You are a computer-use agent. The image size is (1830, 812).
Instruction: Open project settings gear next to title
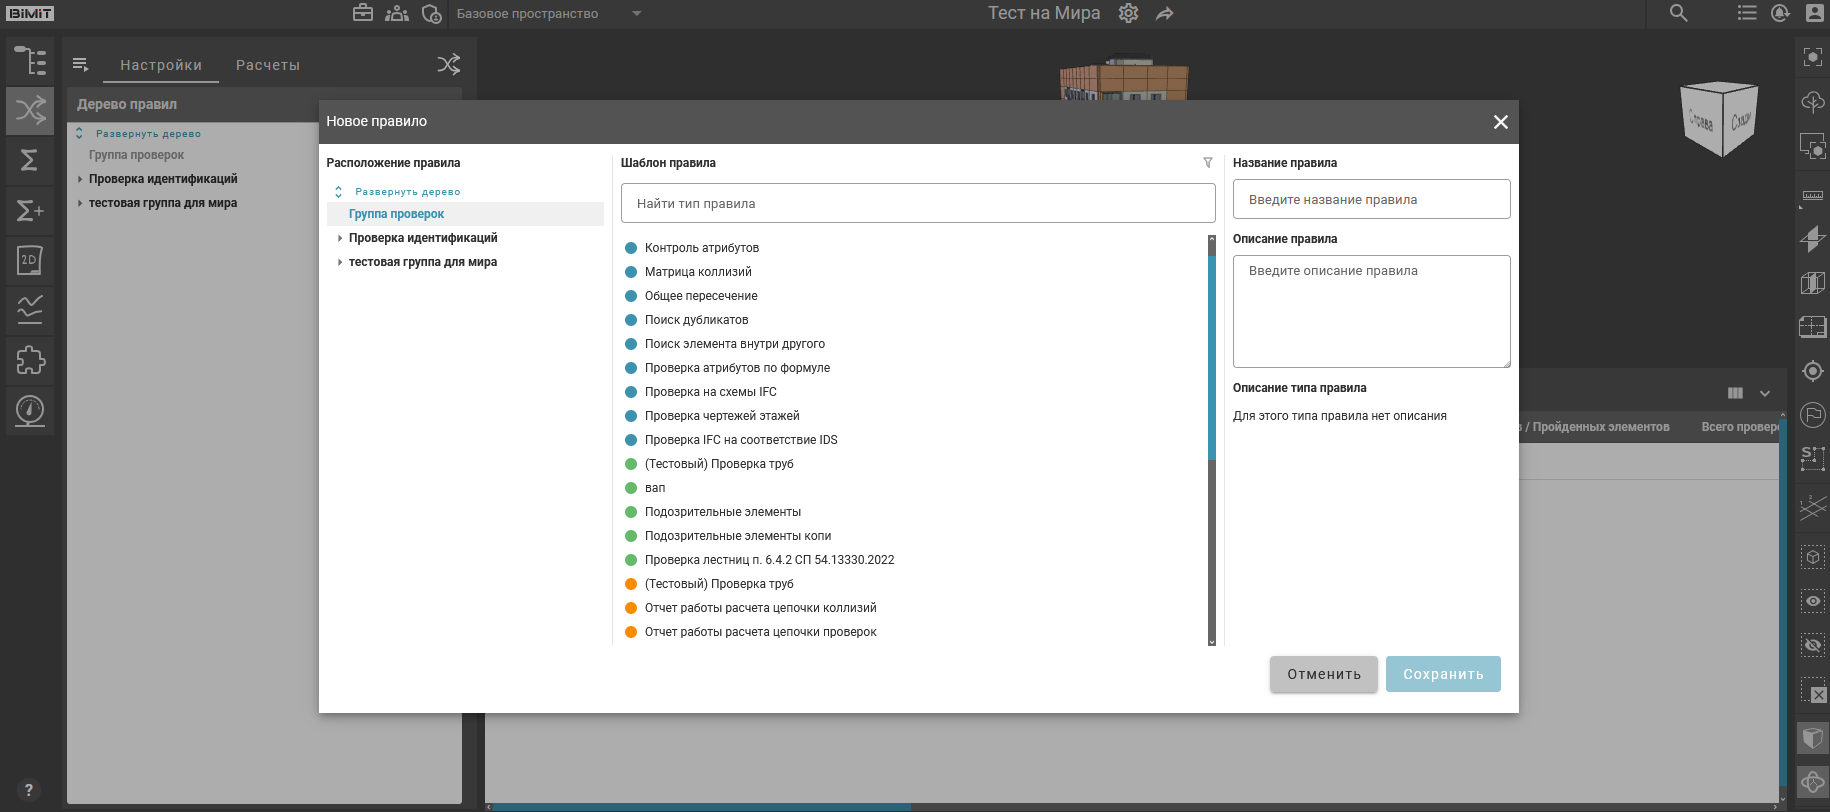point(1128,14)
